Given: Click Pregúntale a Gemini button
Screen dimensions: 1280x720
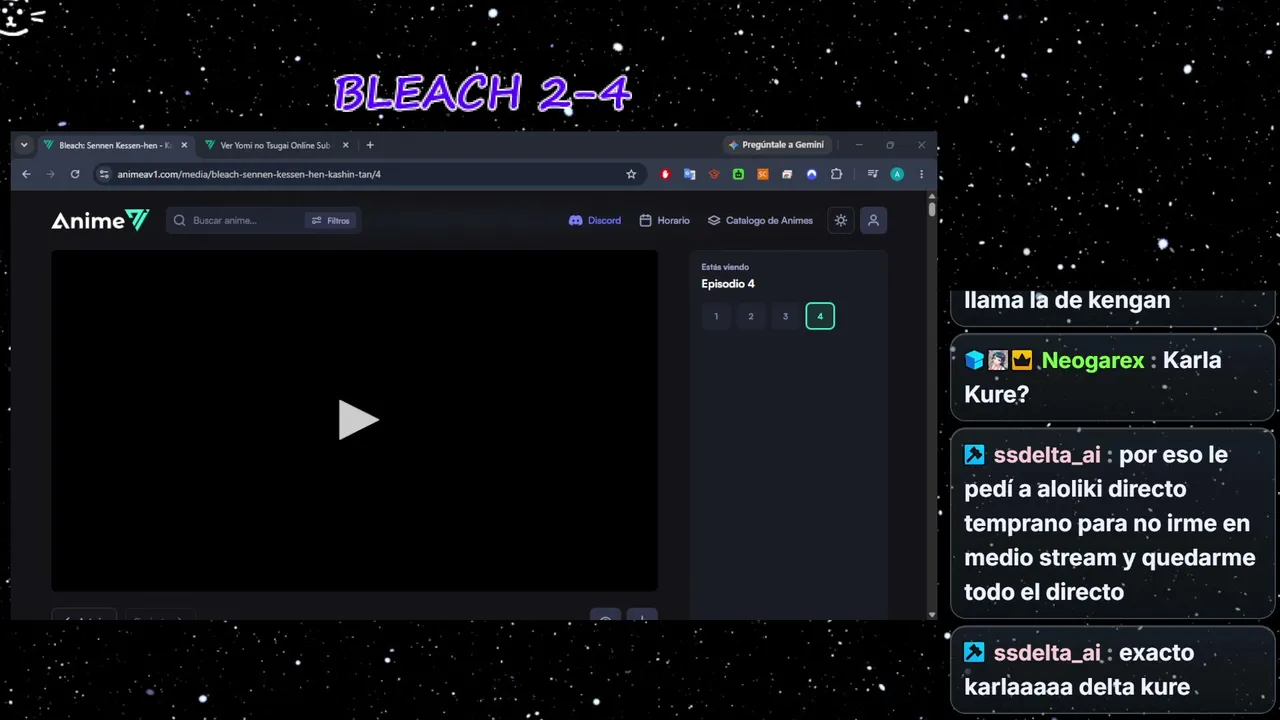Looking at the screenshot, I should click(x=776, y=145).
